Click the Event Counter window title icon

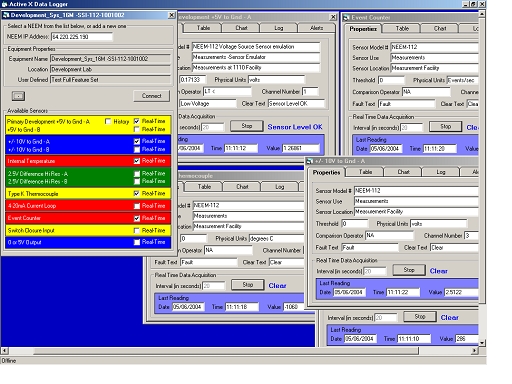pos(347,17)
